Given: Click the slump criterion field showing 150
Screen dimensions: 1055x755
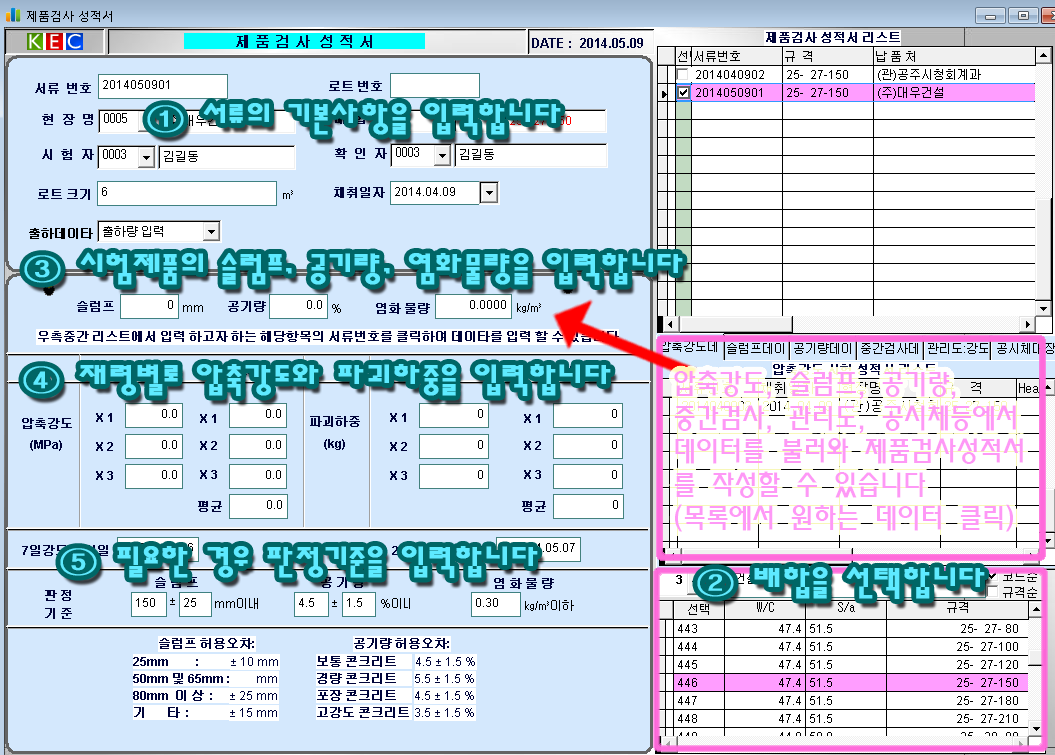Looking at the screenshot, I should point(149,604).
